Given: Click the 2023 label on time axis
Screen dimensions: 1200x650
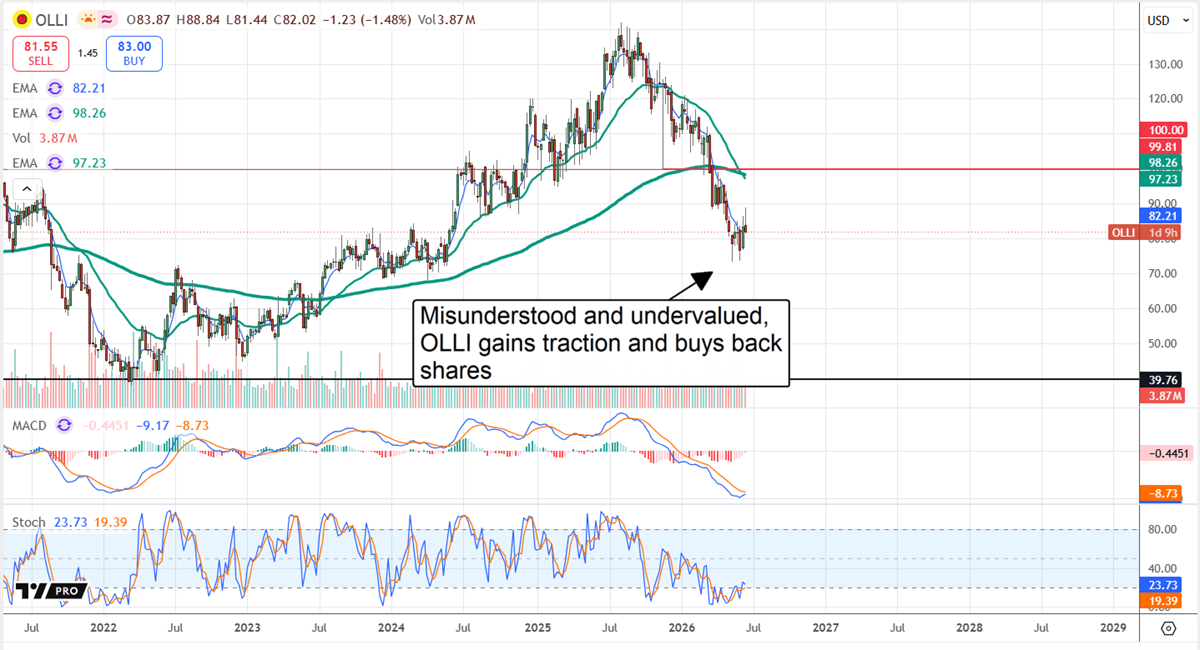Looking at the screenshot, I should pyautogui.click(x=247, y=627).
